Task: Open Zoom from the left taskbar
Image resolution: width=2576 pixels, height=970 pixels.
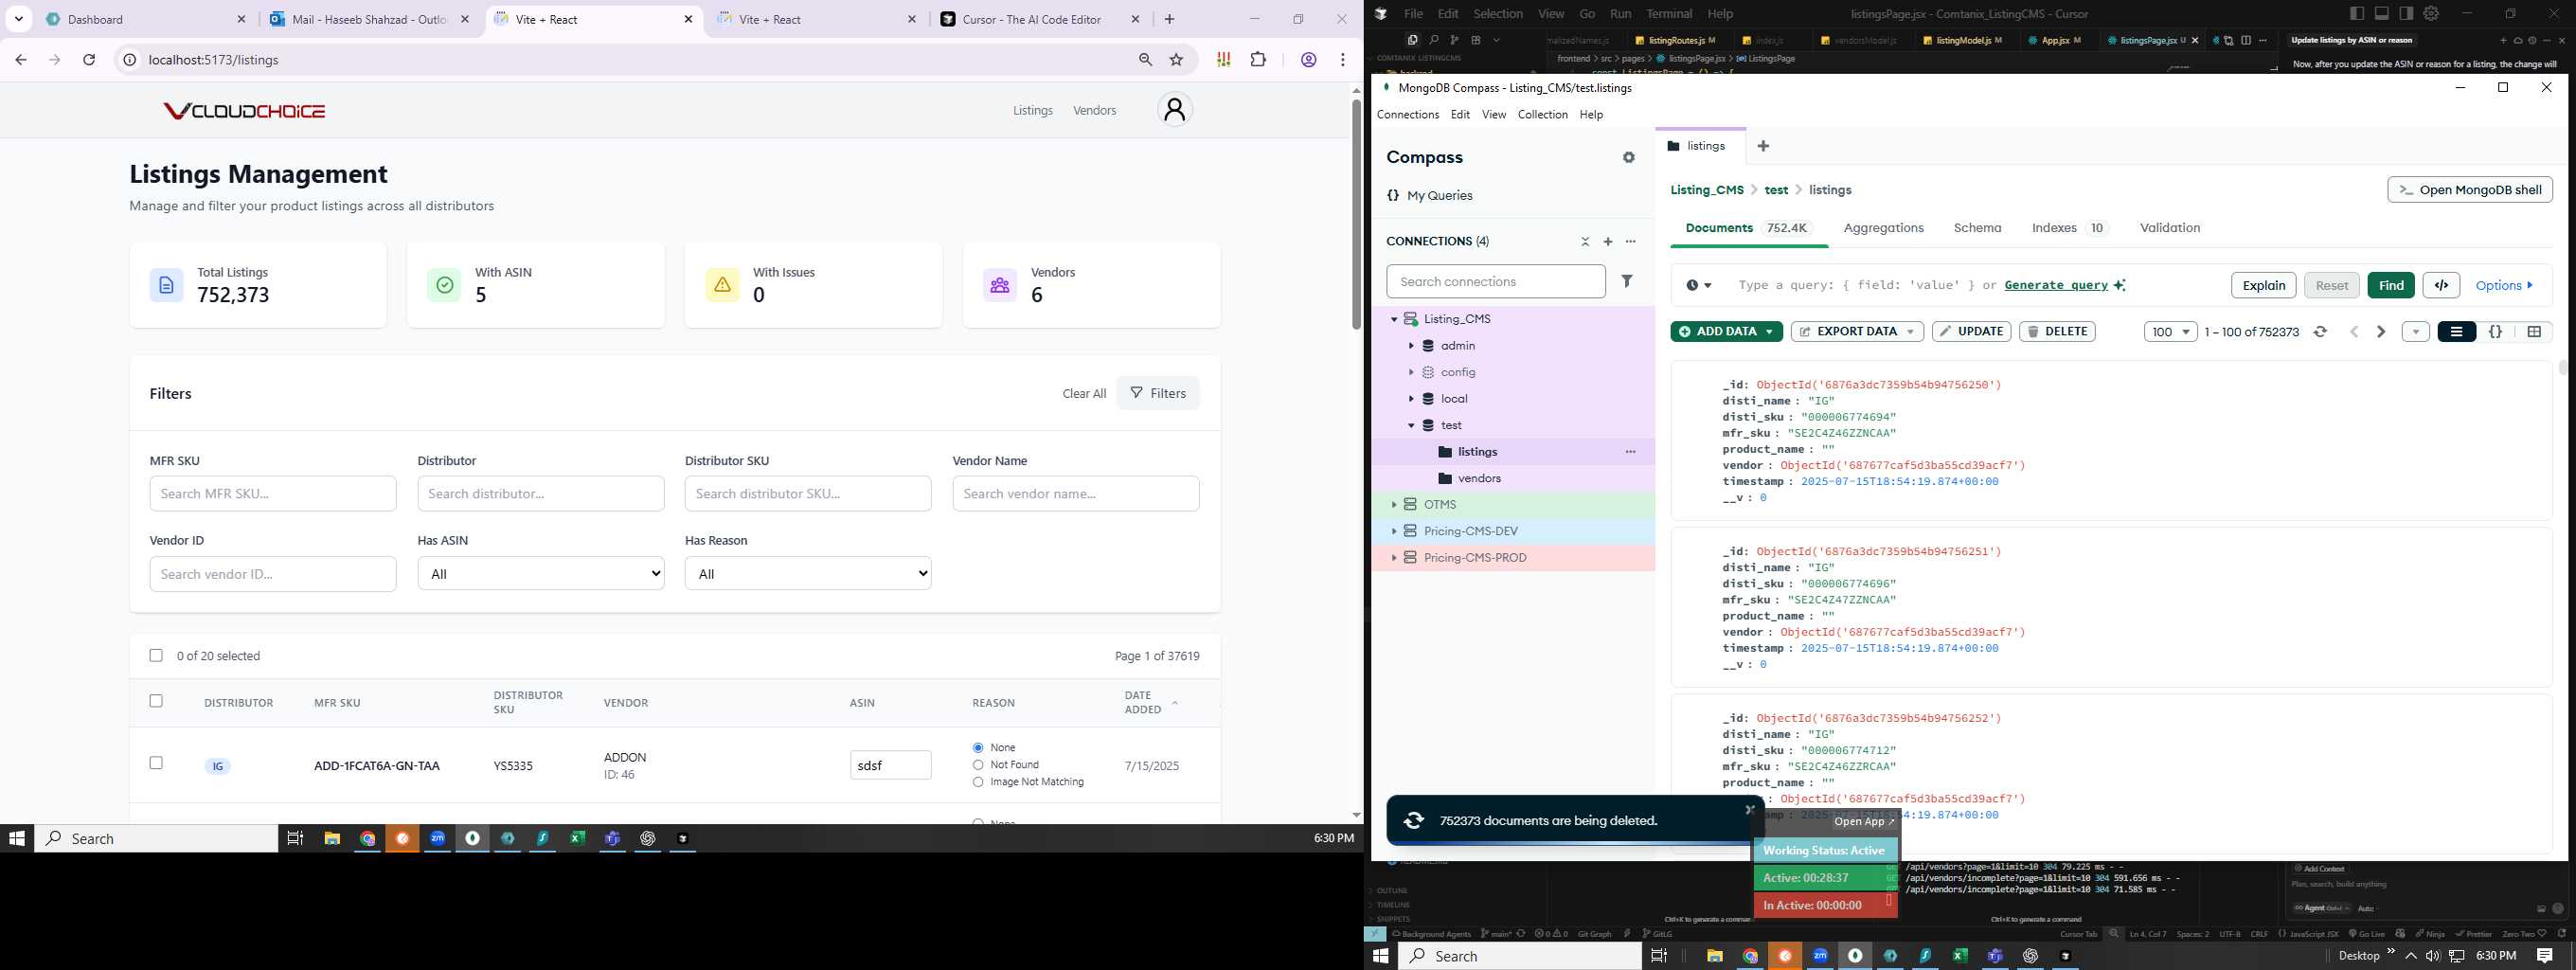Action: 438,839
